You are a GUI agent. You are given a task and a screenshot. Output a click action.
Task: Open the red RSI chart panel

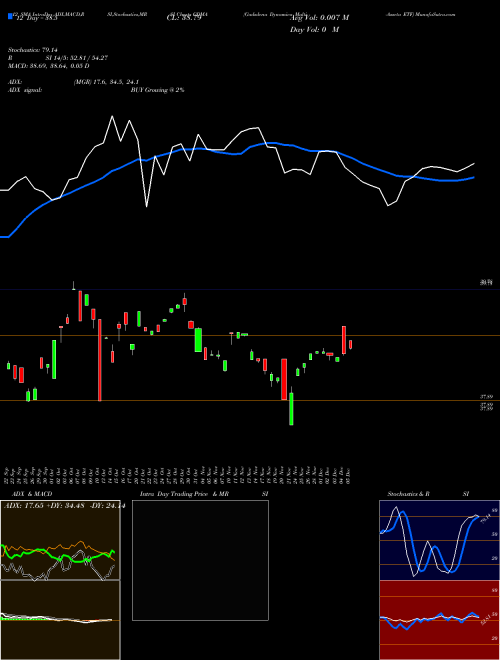439,620
